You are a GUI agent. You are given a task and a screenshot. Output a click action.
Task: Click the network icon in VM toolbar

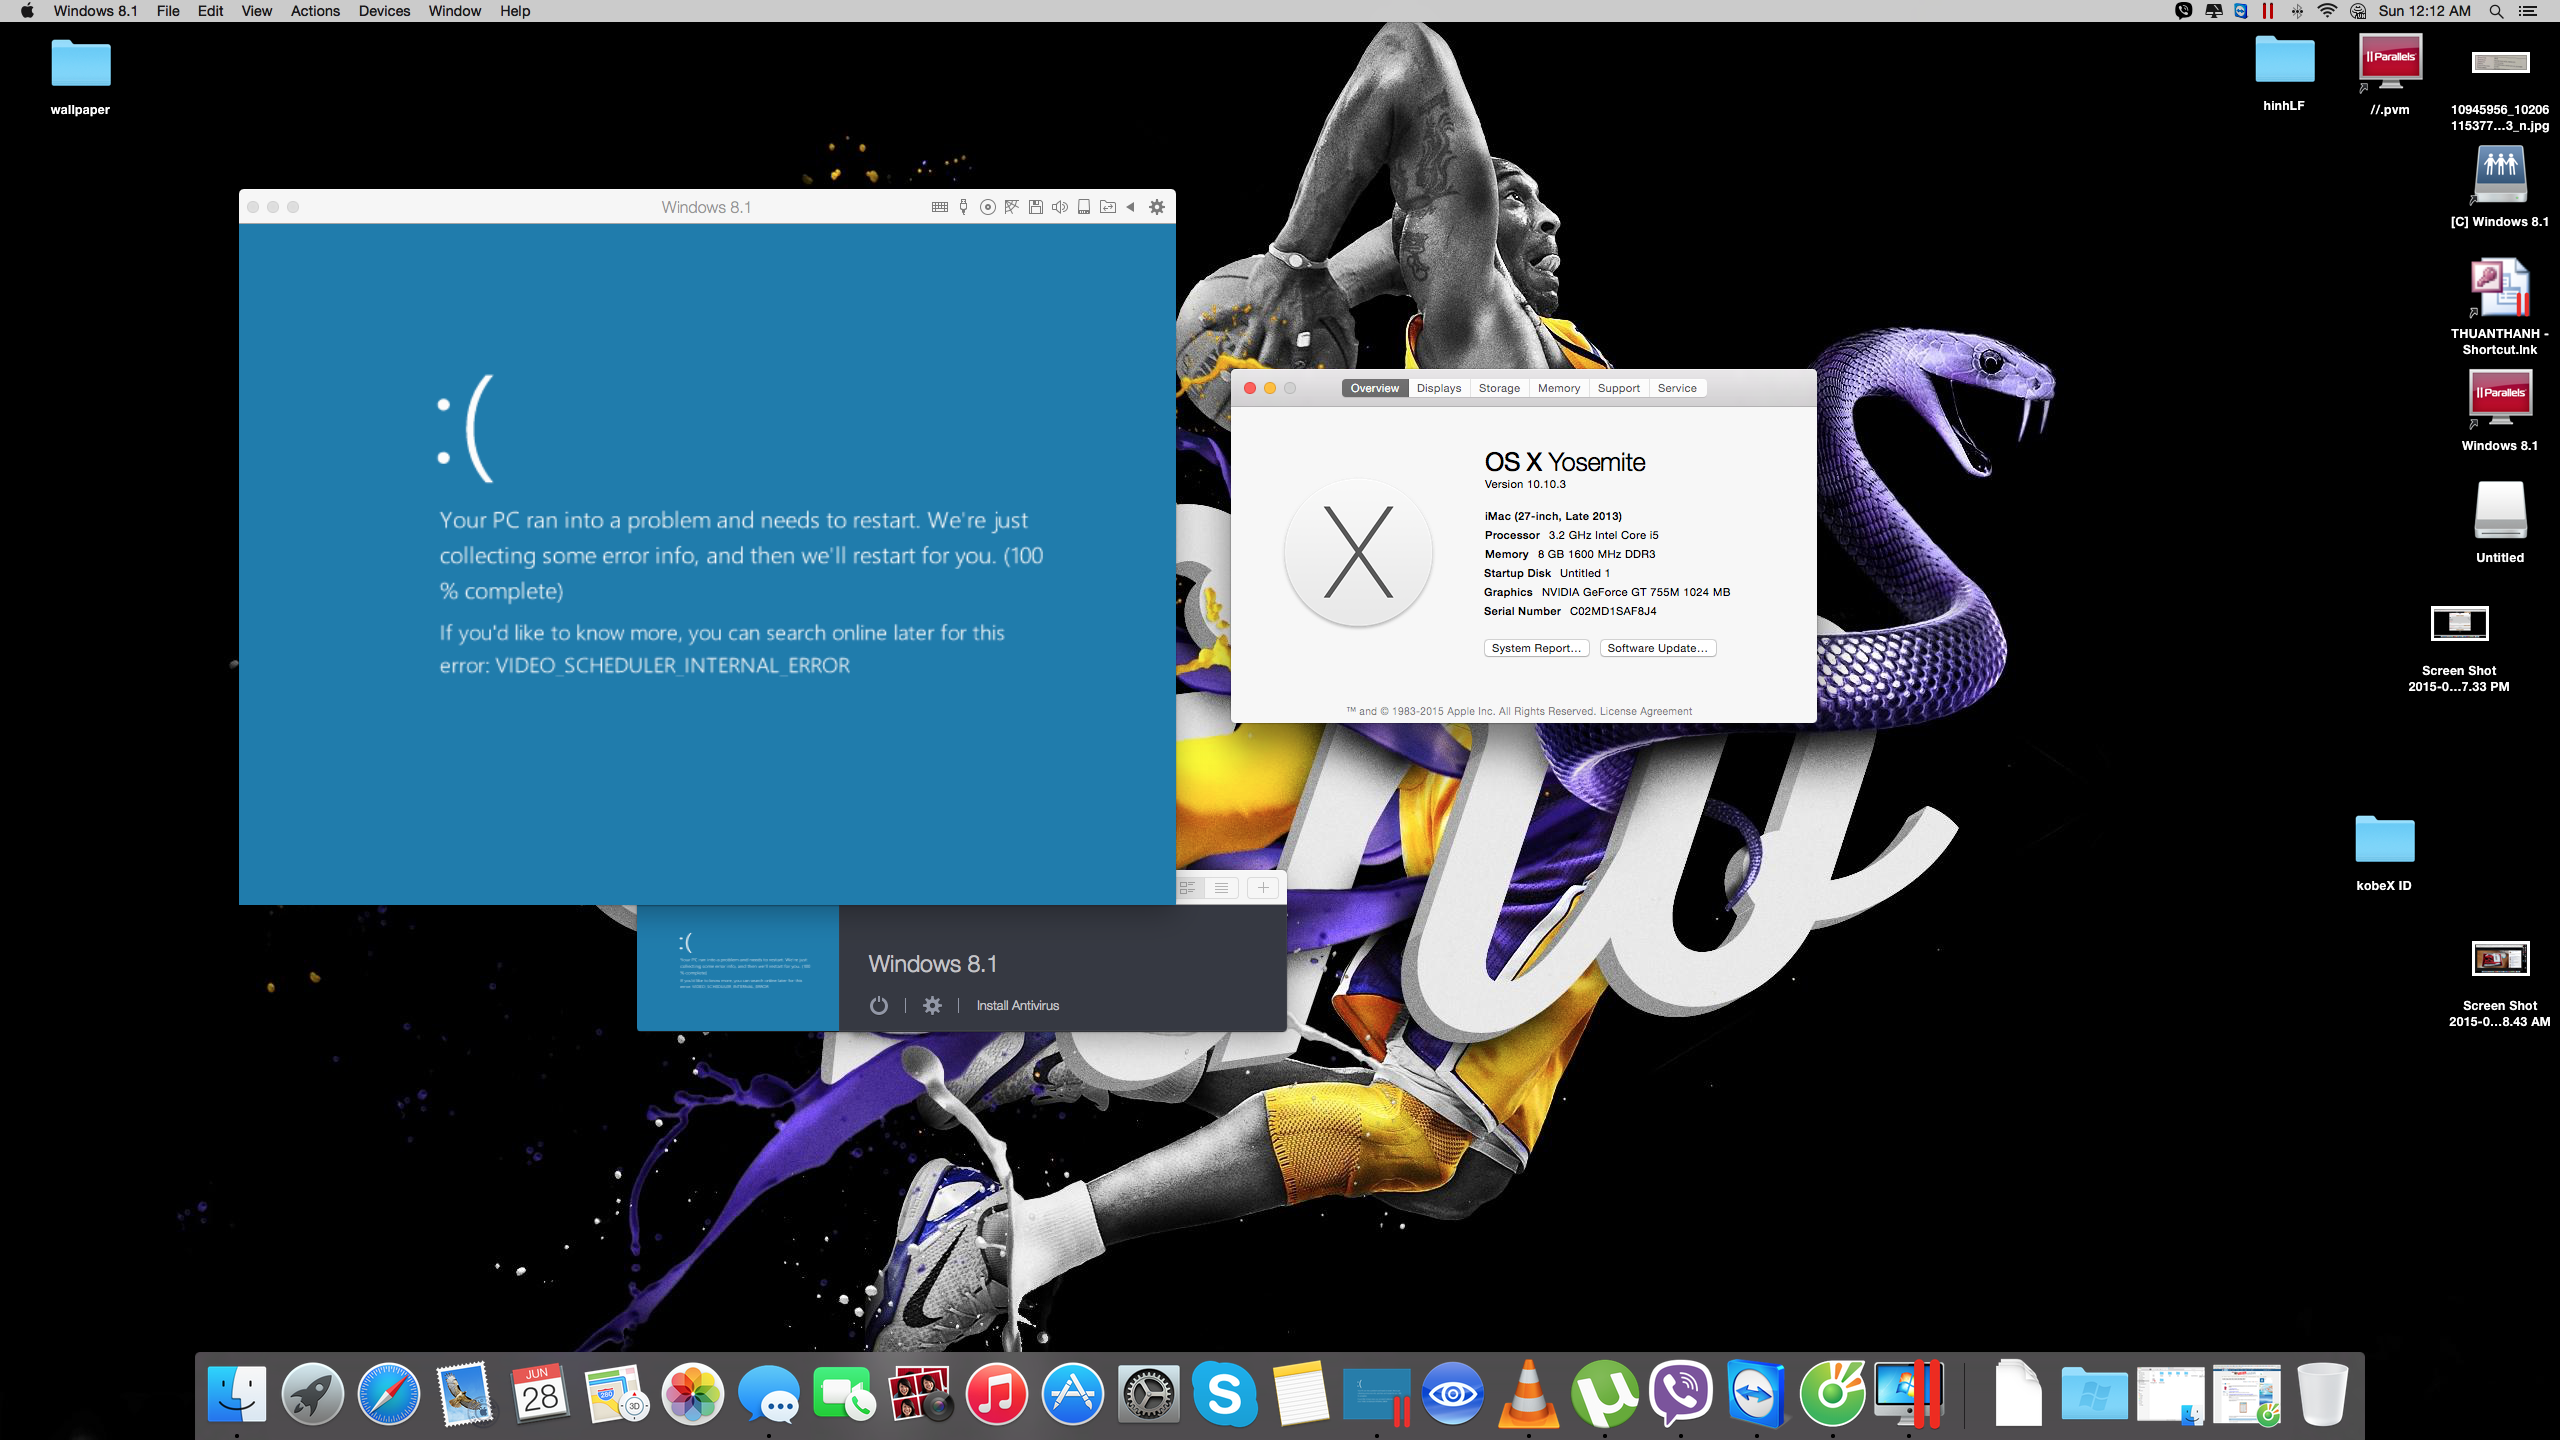(1011, 207)
